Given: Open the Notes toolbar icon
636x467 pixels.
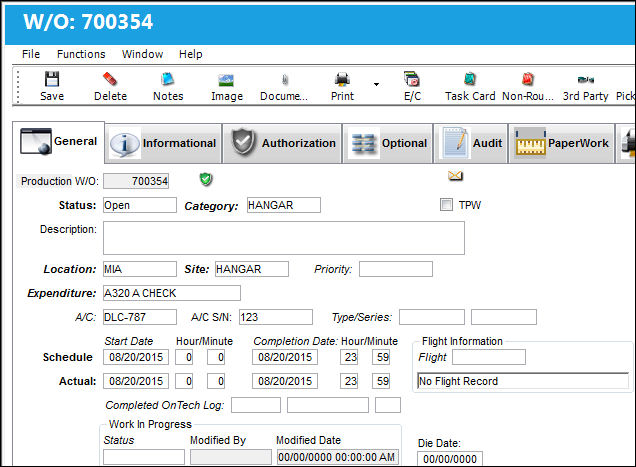Looking at the screenshot, I should [168, 79].
